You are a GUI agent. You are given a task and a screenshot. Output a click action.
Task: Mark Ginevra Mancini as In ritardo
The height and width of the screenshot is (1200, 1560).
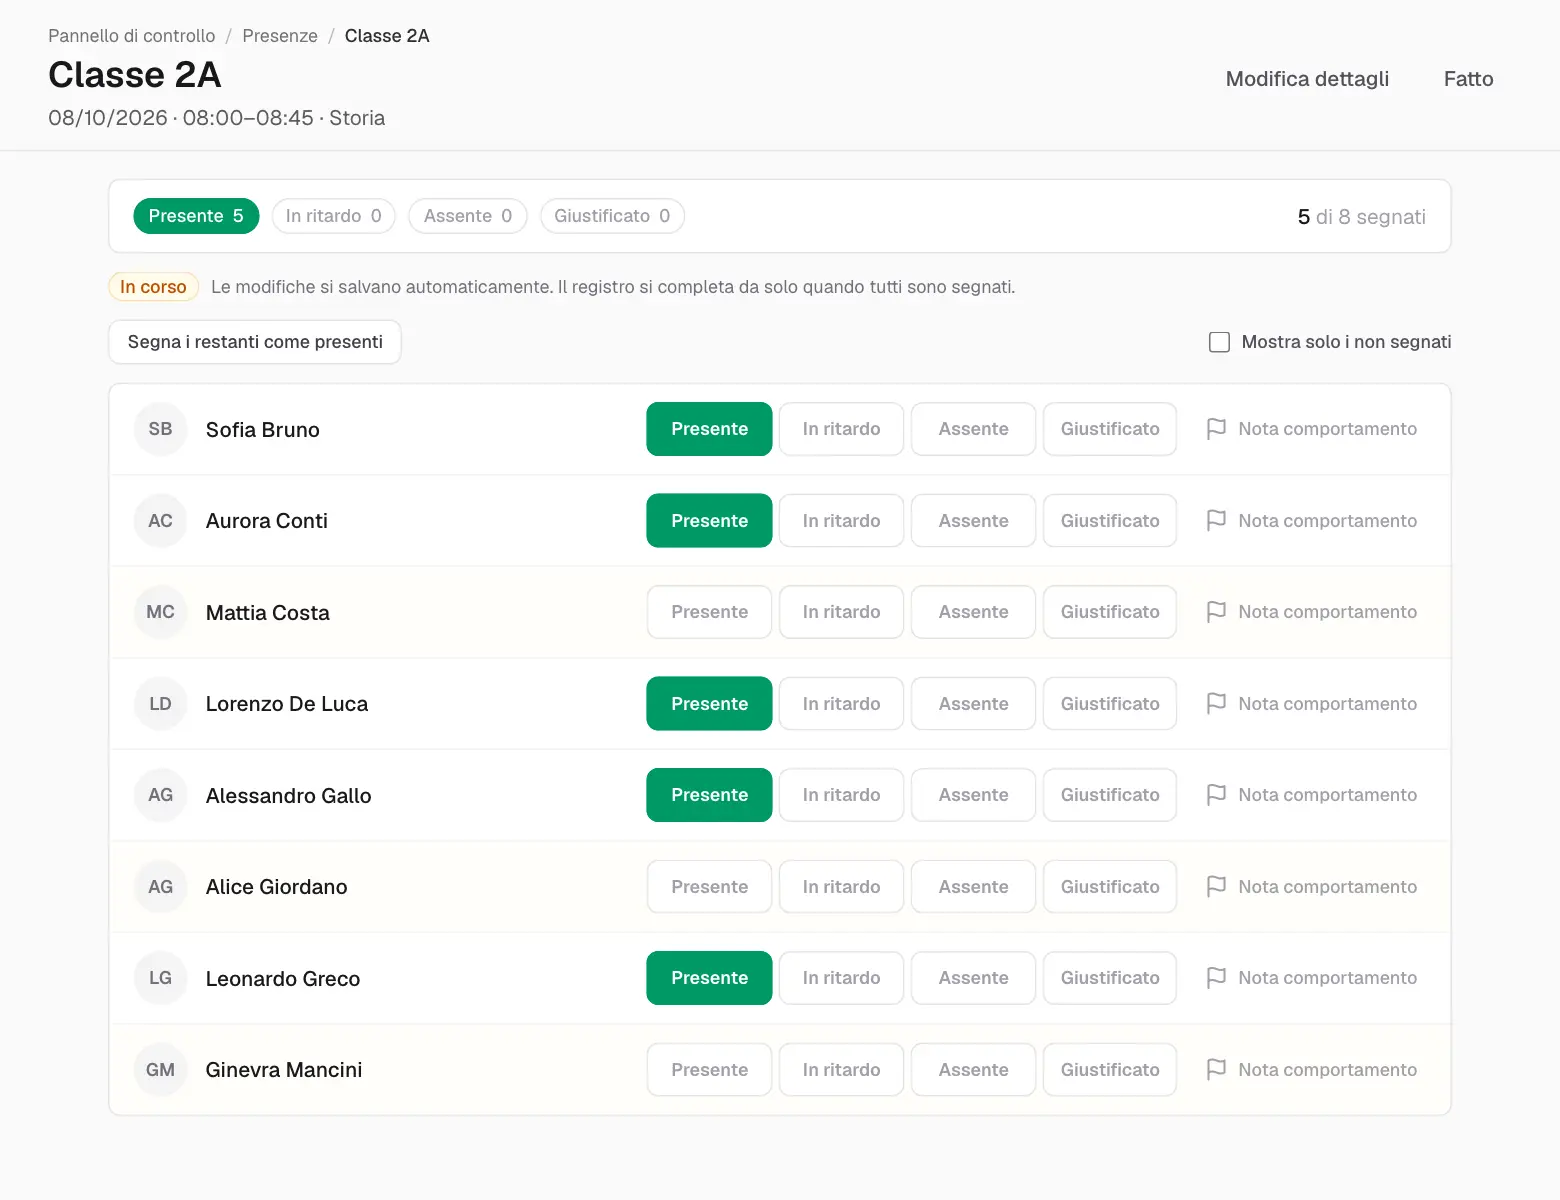pyautogui.click(x=841, y=1070)
